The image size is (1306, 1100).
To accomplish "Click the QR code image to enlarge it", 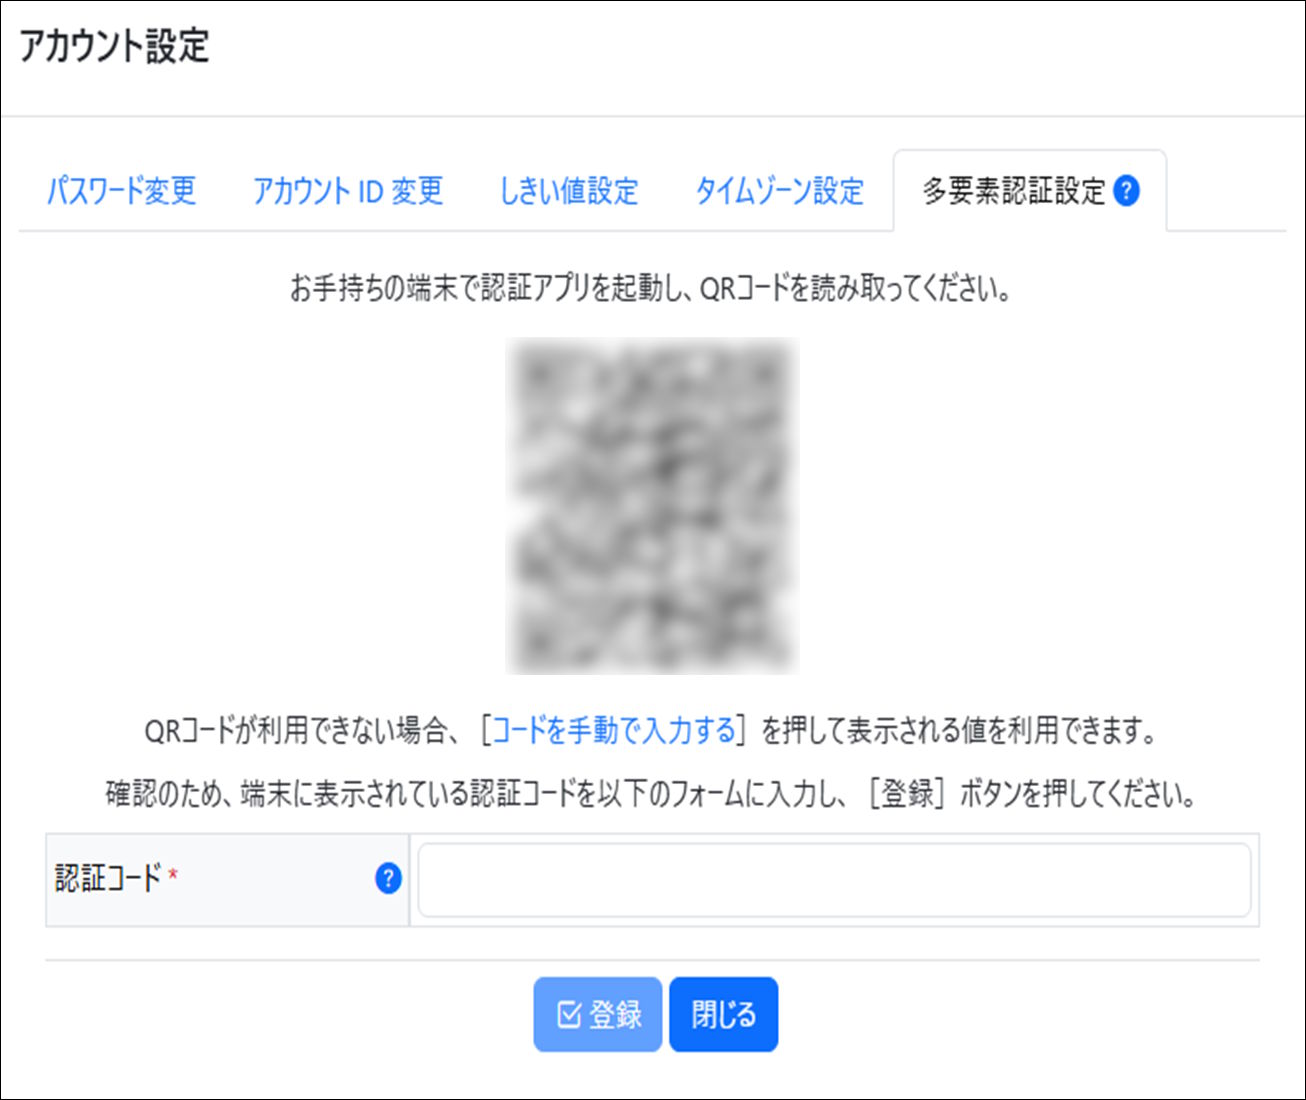I will pyautogui.click(x=653, y=505).
